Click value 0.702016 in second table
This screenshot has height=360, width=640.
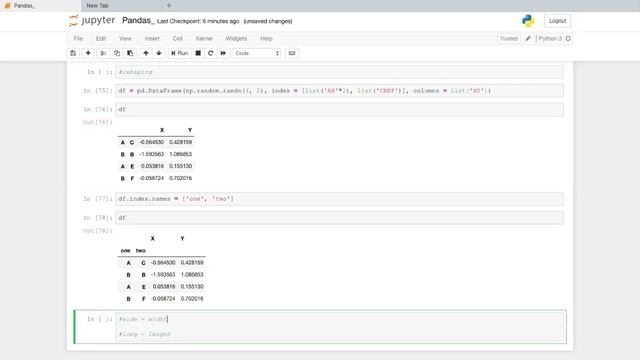(x=192, y=299)
